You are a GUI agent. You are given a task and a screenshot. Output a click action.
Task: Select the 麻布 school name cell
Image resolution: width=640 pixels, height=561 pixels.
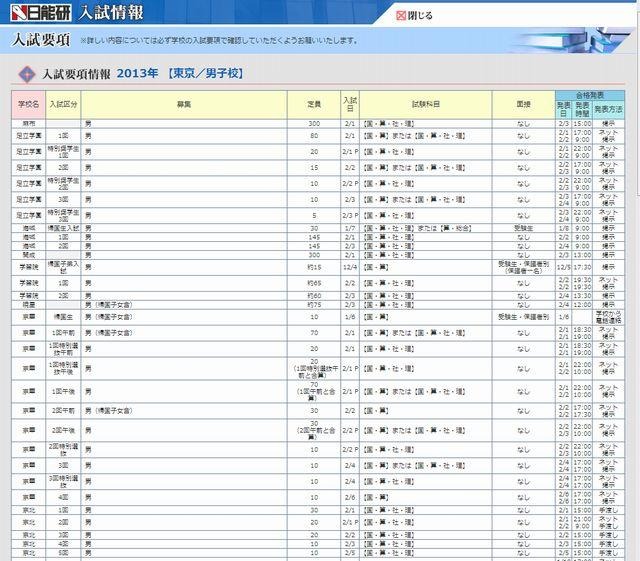coord(29,124)
